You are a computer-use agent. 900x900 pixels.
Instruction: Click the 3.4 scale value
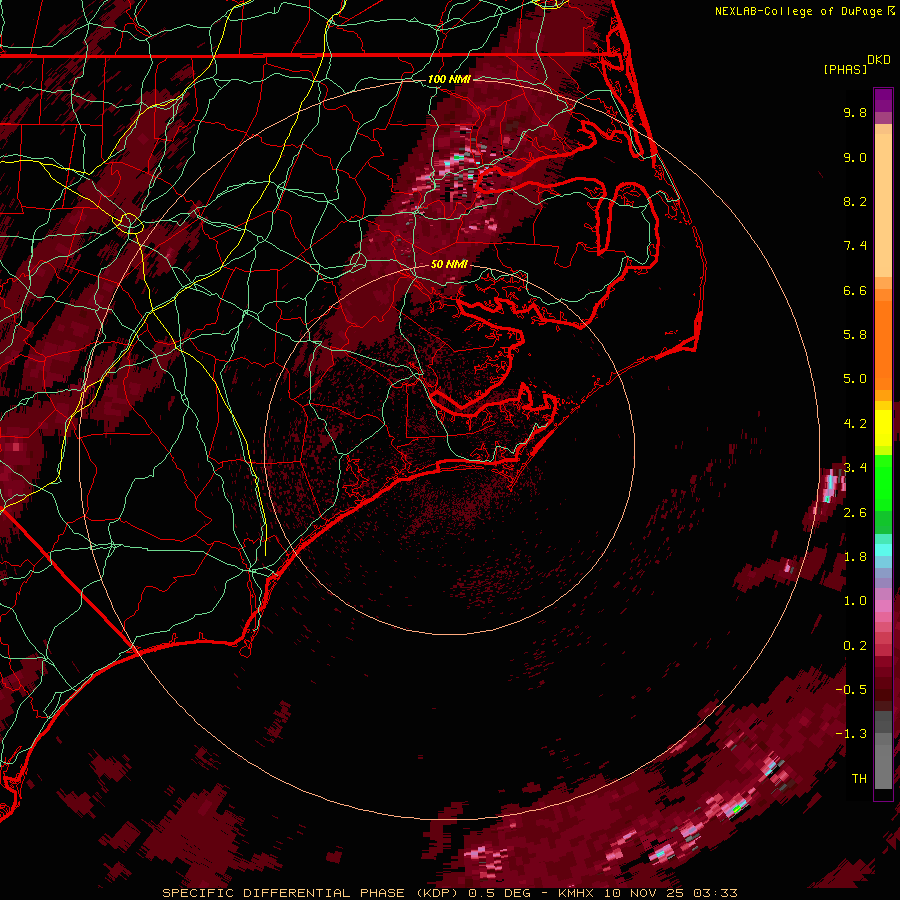[855, 468]
